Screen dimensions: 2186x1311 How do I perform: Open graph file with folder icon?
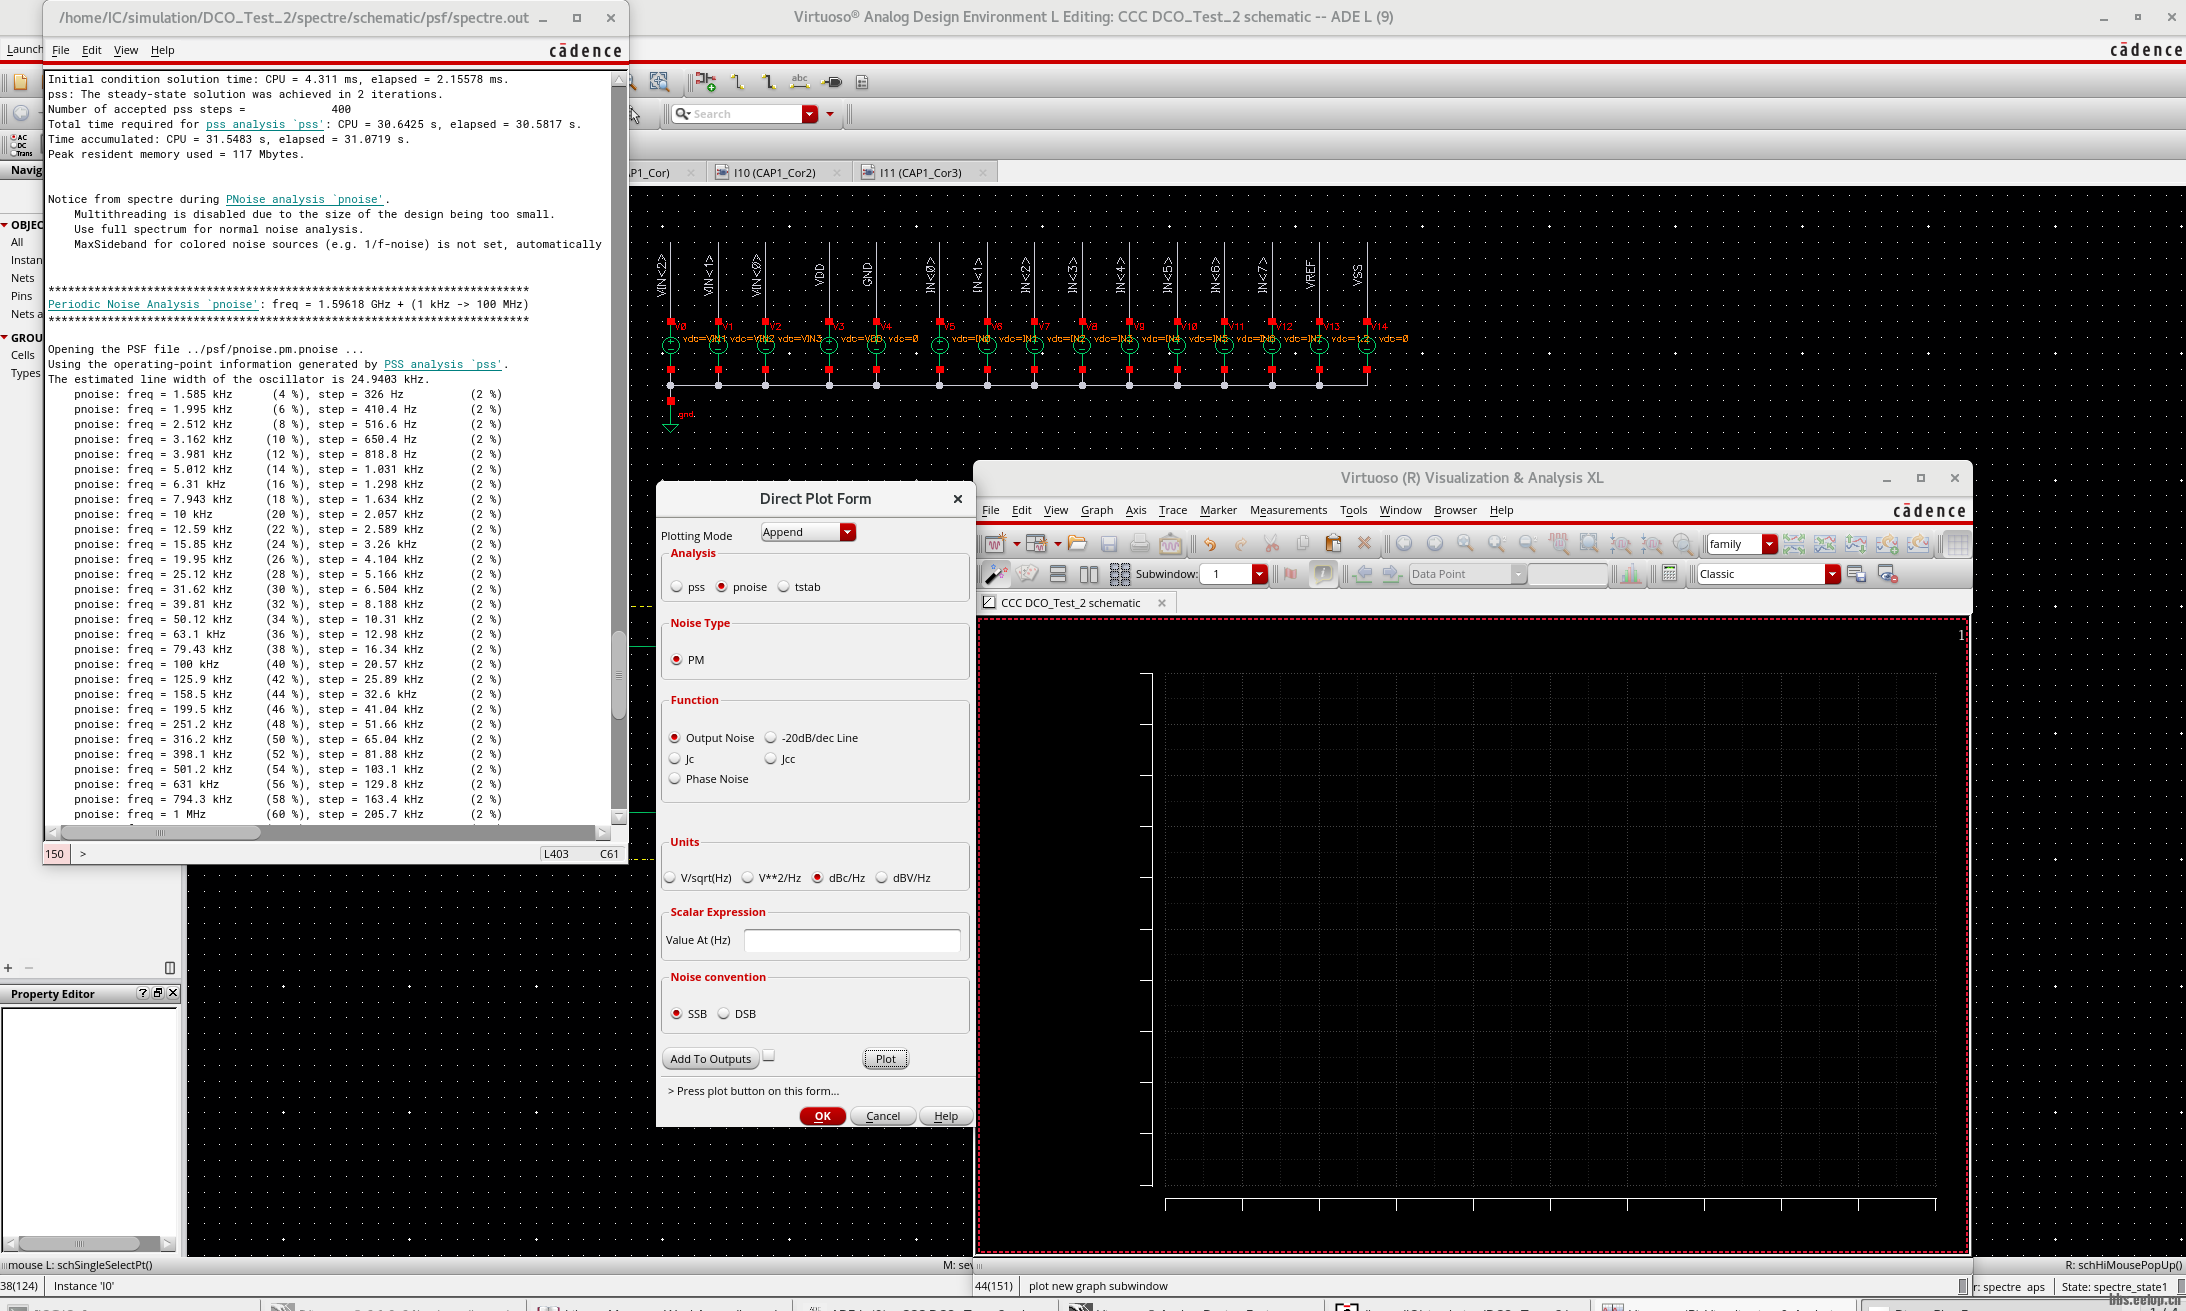click(1077, 544)
